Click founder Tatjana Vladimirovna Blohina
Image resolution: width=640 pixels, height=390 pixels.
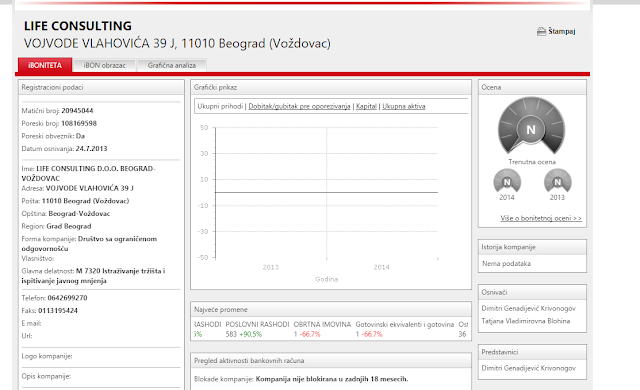[526, 321]
